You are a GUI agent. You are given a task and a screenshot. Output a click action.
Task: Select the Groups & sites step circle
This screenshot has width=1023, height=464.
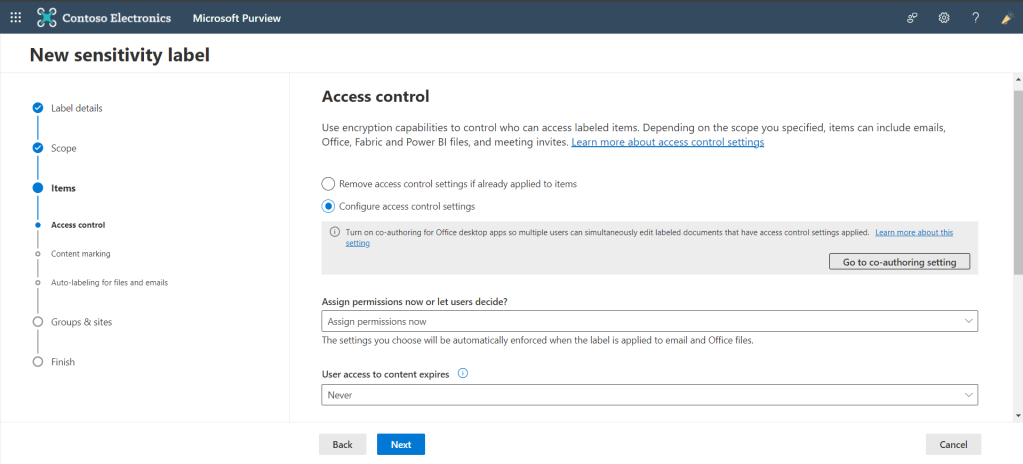tap(38, 322)
